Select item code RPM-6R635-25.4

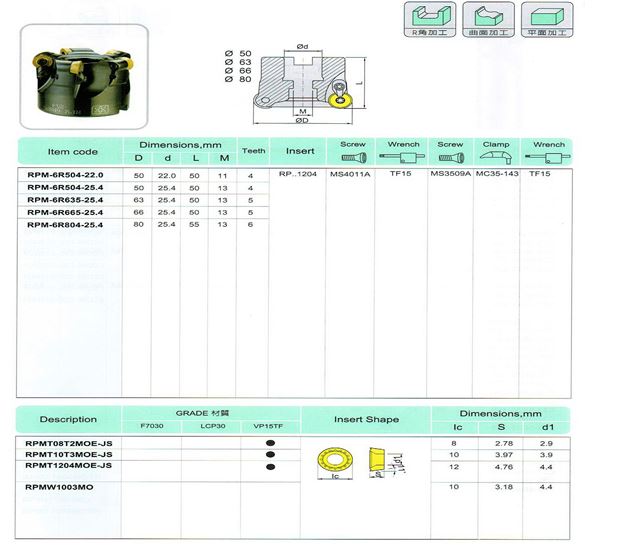point(65,200)
